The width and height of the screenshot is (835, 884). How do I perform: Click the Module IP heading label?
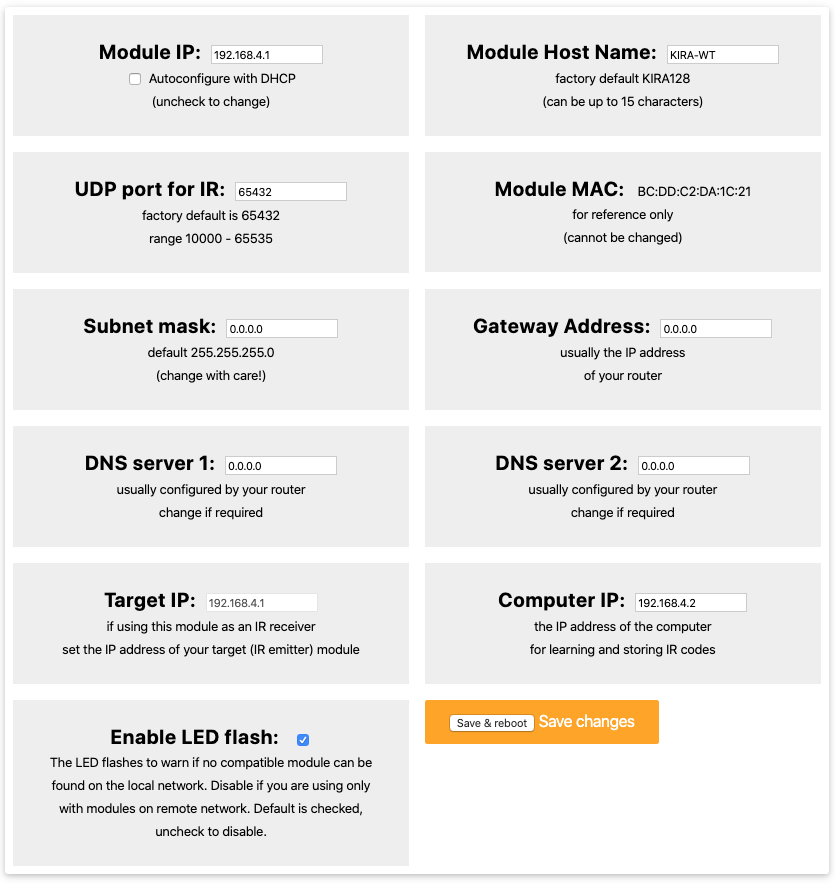pyautogui.click(x=150, y=53)
